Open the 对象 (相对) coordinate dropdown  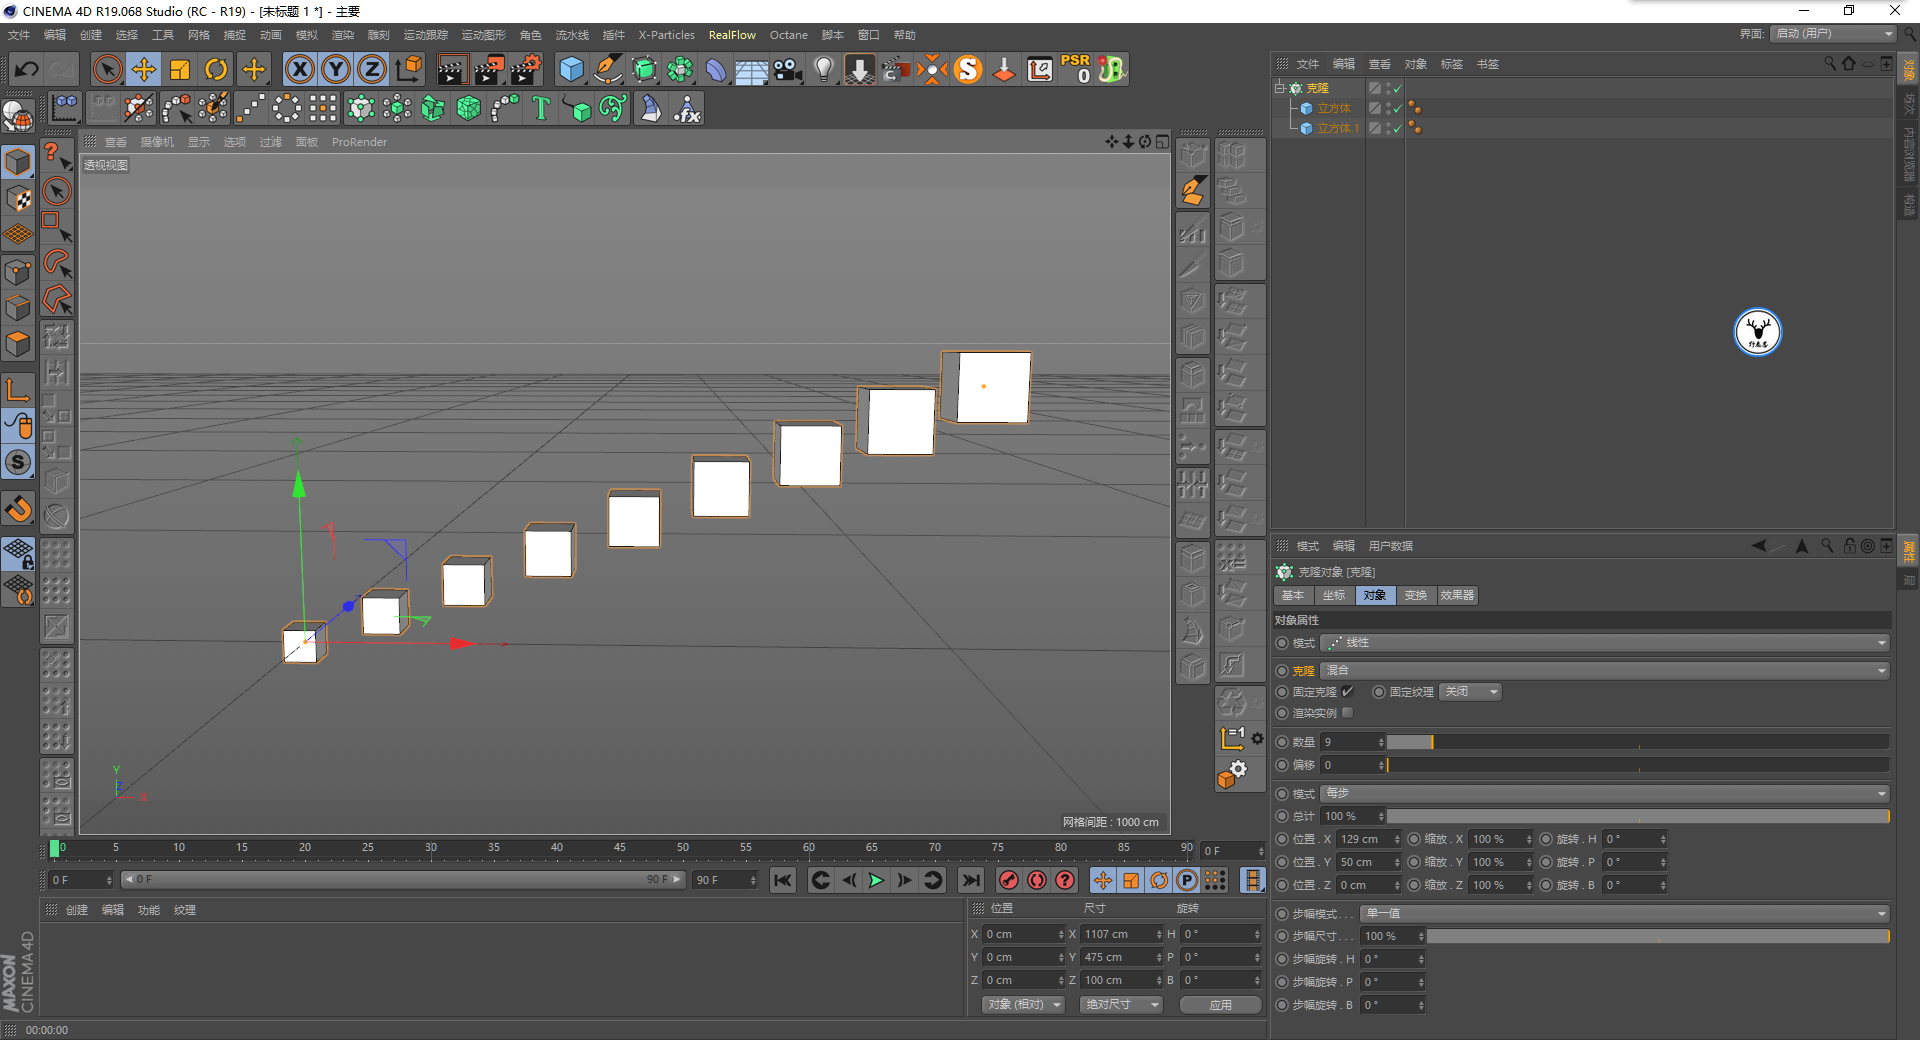[x=1022, y=1004]
